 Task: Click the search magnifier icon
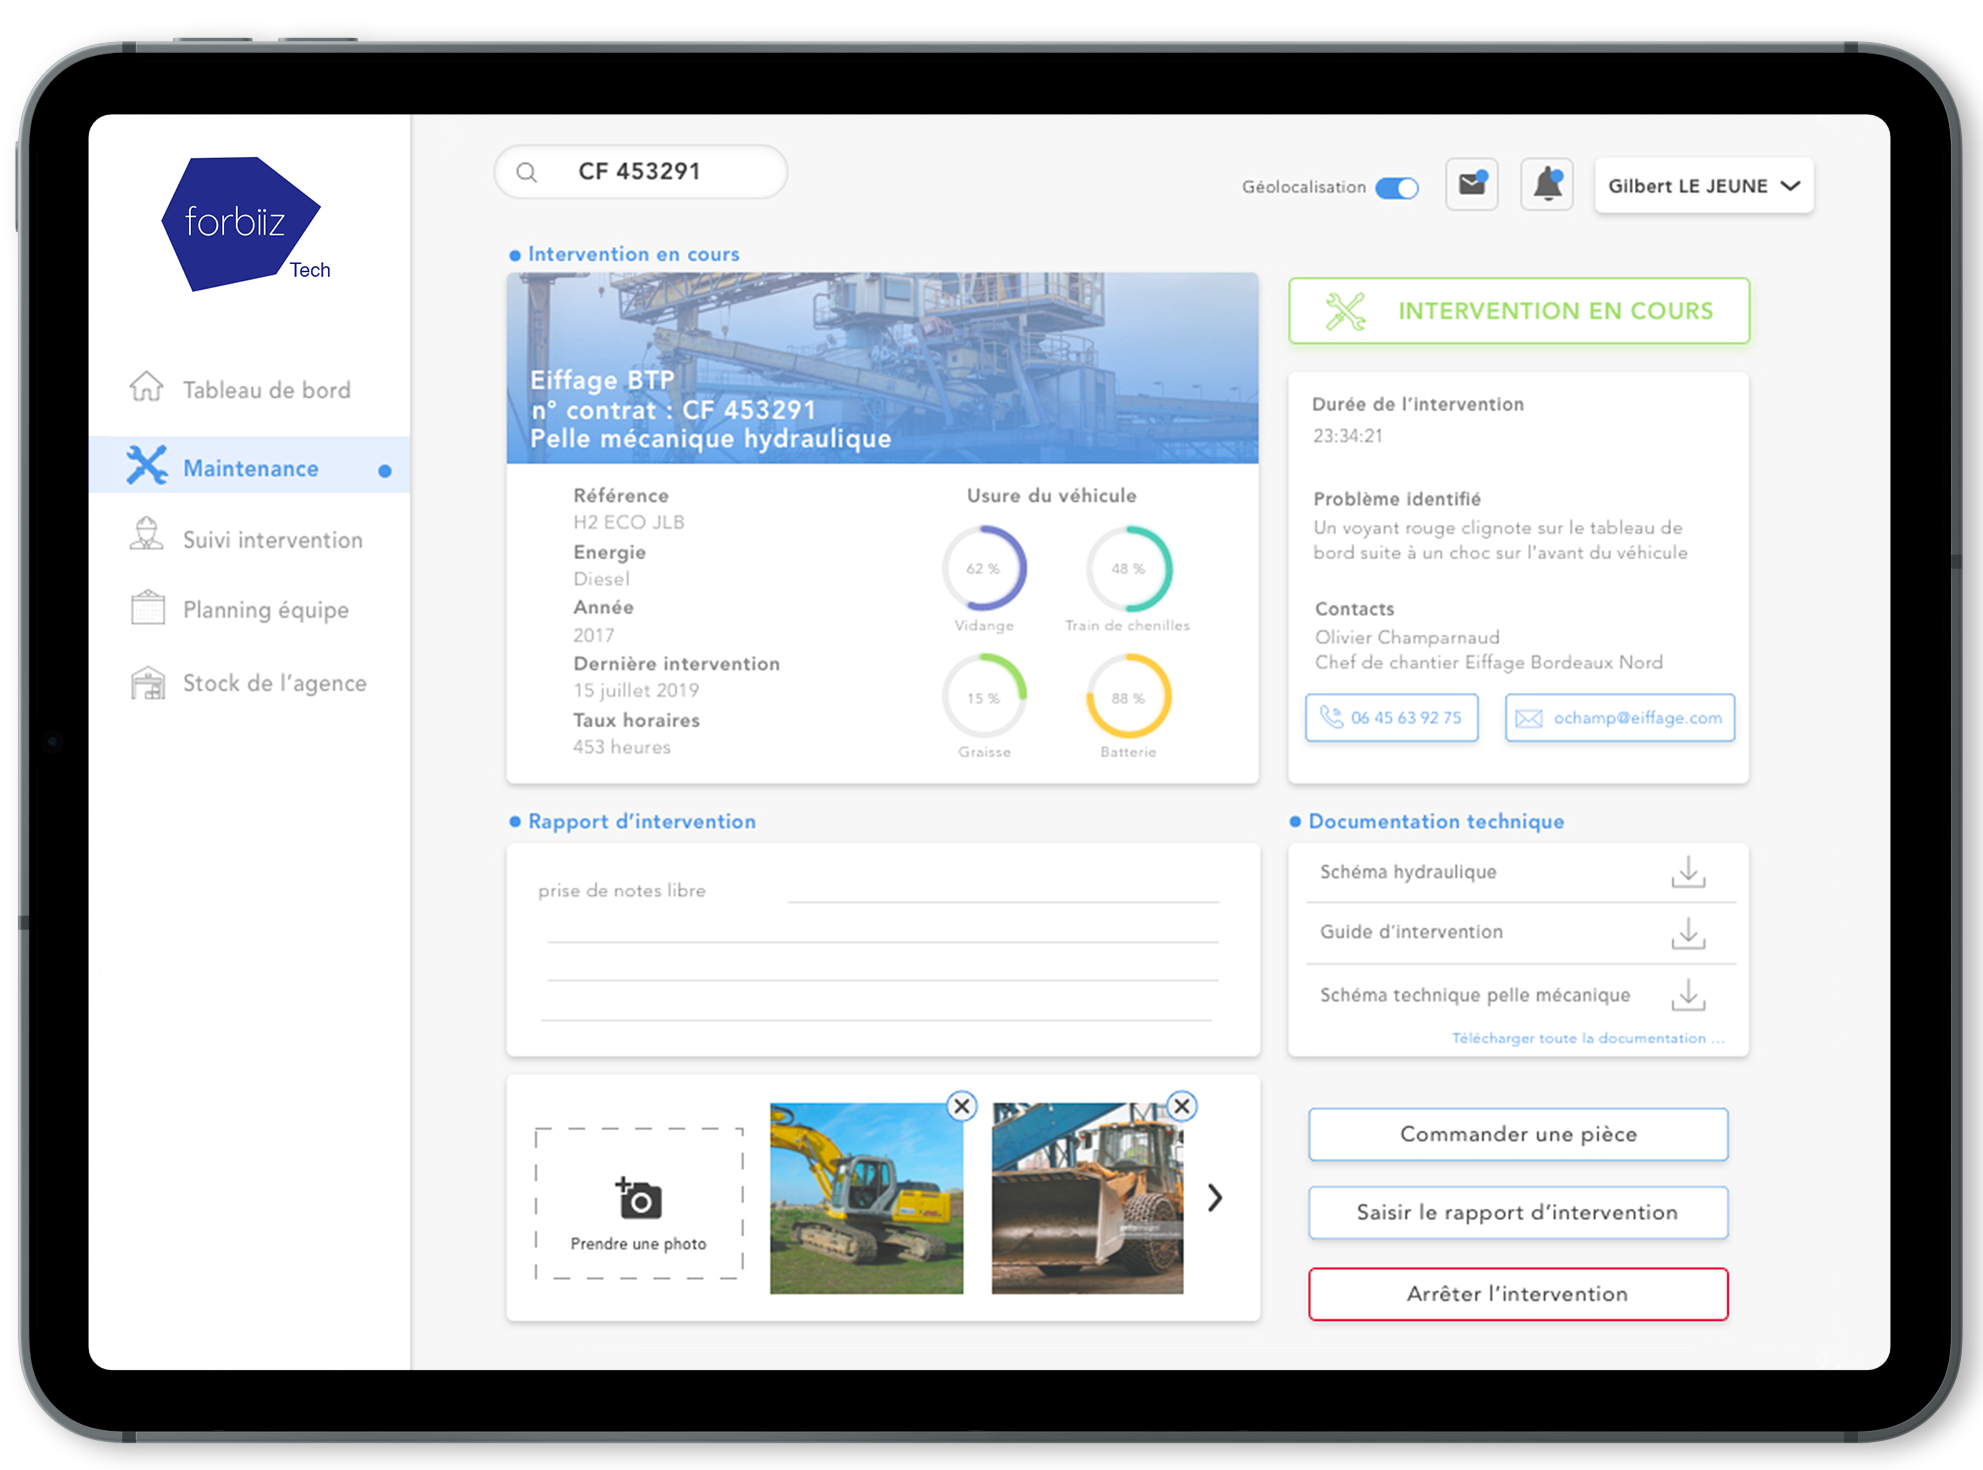[527, 173]
